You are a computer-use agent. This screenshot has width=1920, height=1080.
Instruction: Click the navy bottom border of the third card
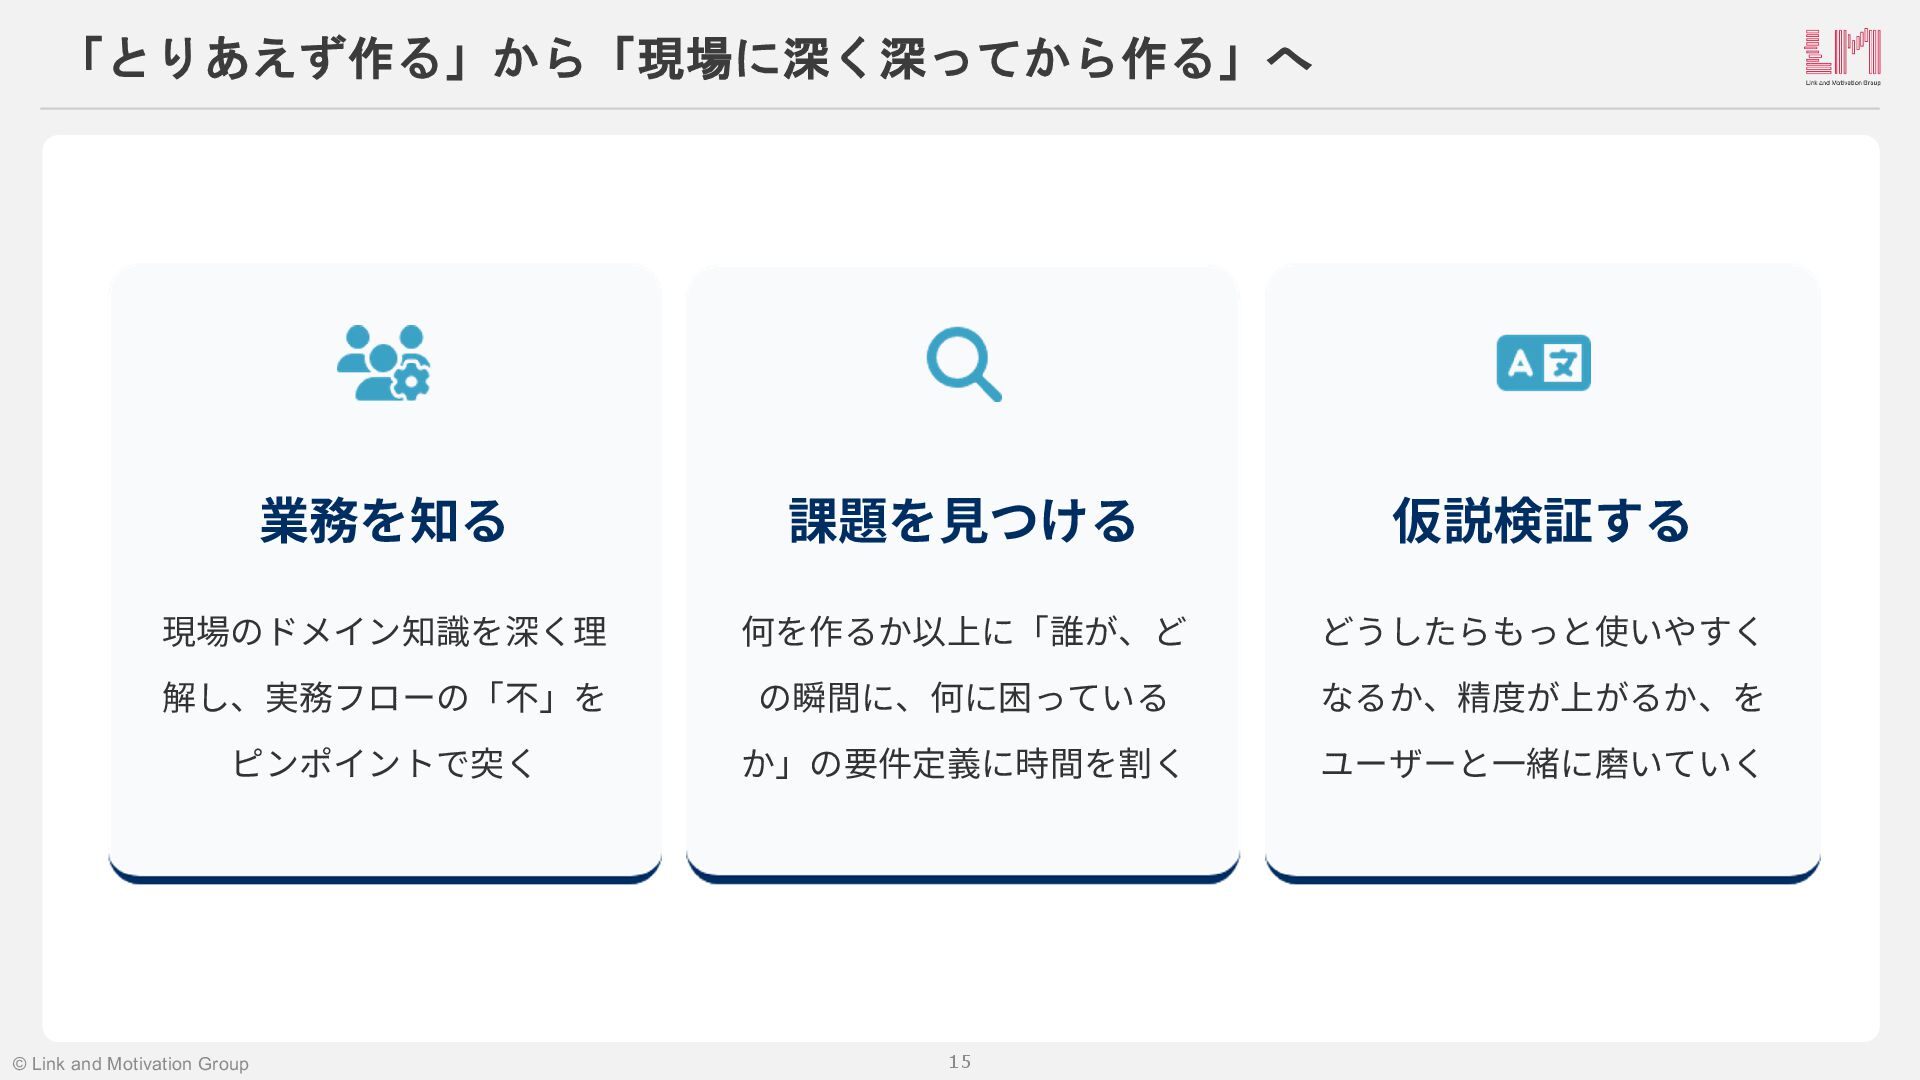tap(1542, 880)
